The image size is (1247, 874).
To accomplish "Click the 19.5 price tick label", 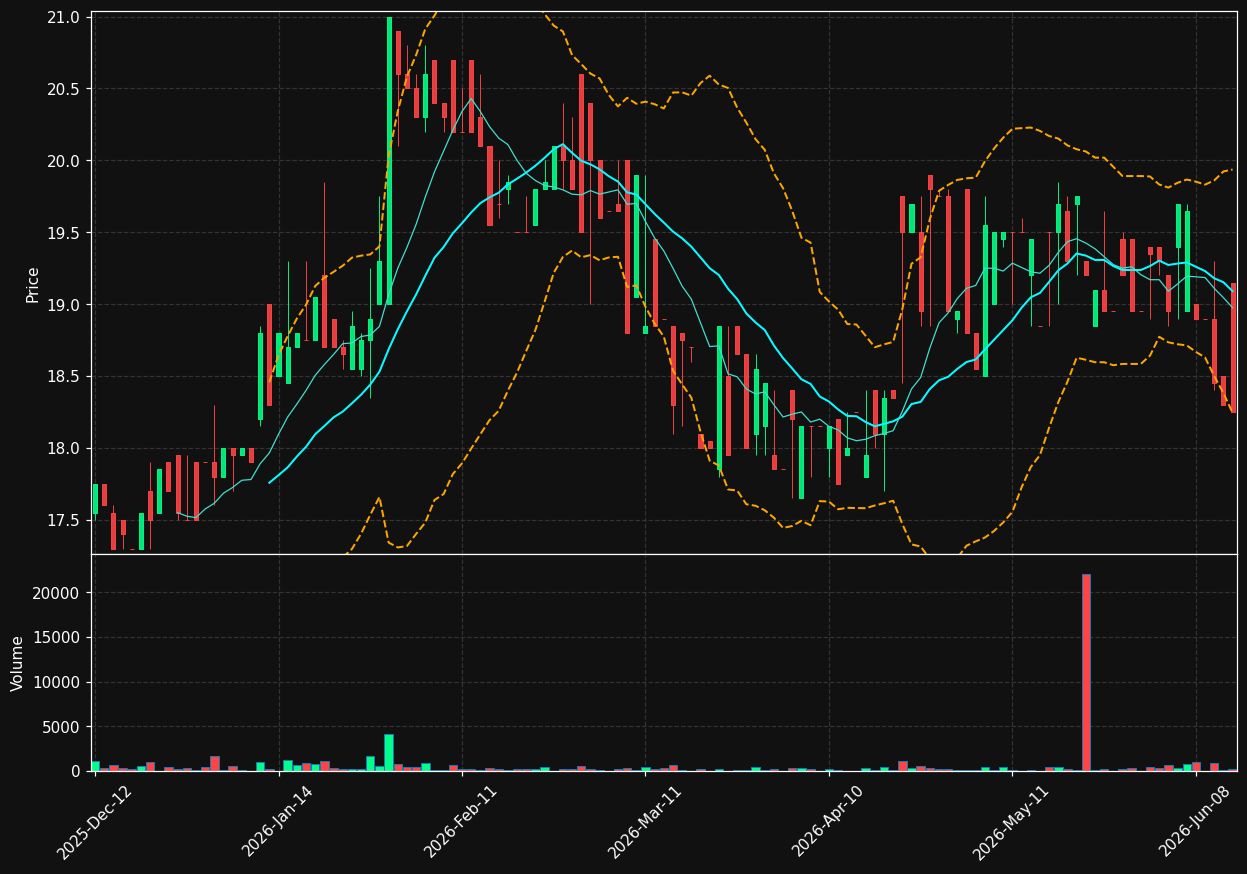I will pyautogui.click(x=64, y=233).
